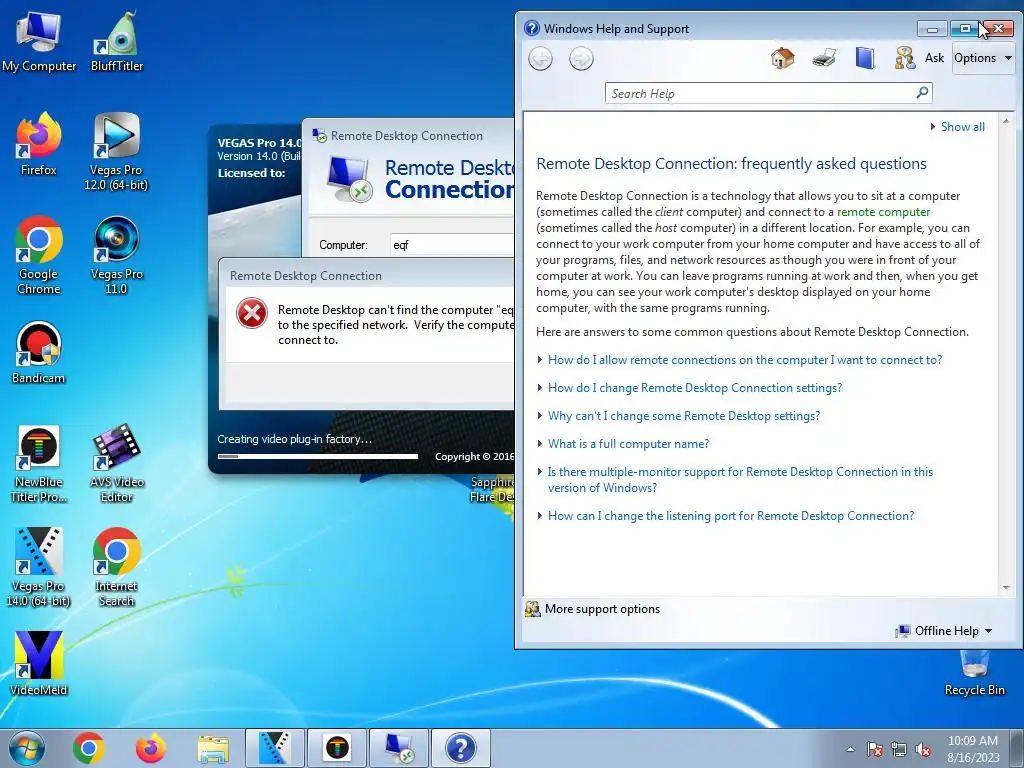Select the BluffTitler desktop icon
The height and width of the screenshot is (768, 1024).
[117, 42]
